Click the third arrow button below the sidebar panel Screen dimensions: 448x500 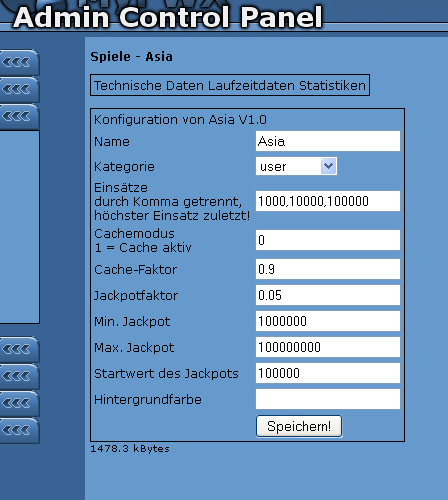(19, 403)
